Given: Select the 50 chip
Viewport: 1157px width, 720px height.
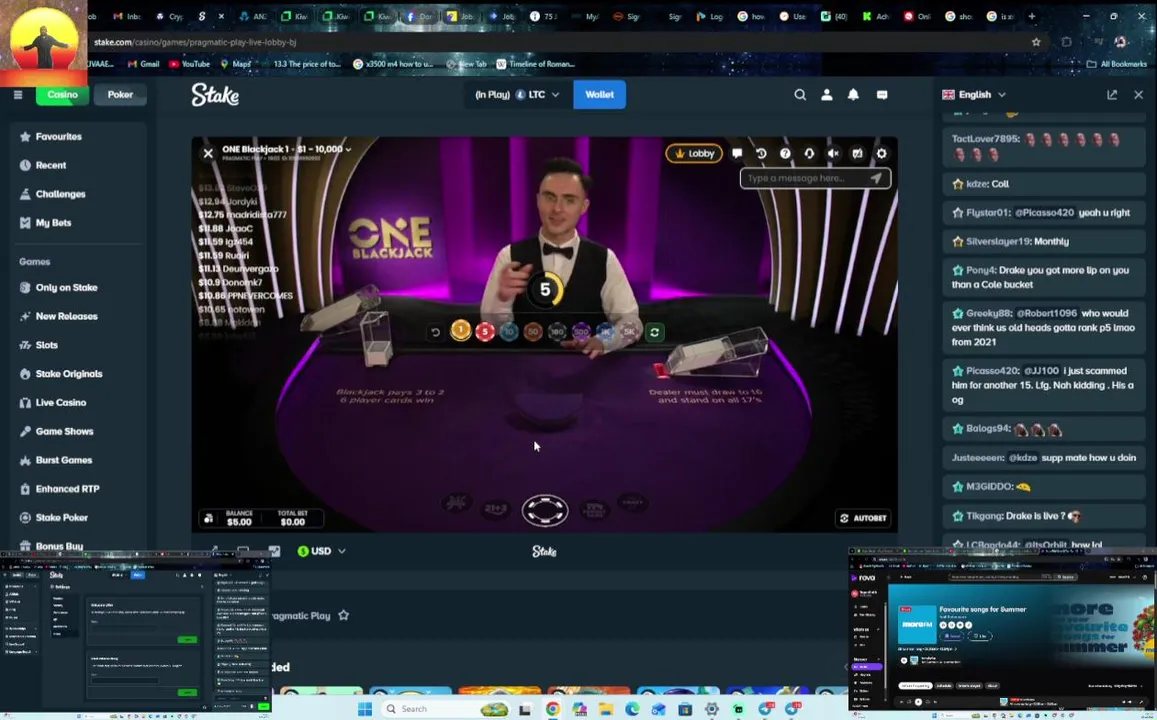Looking at the screenshot, I should [x=533, y=332].
